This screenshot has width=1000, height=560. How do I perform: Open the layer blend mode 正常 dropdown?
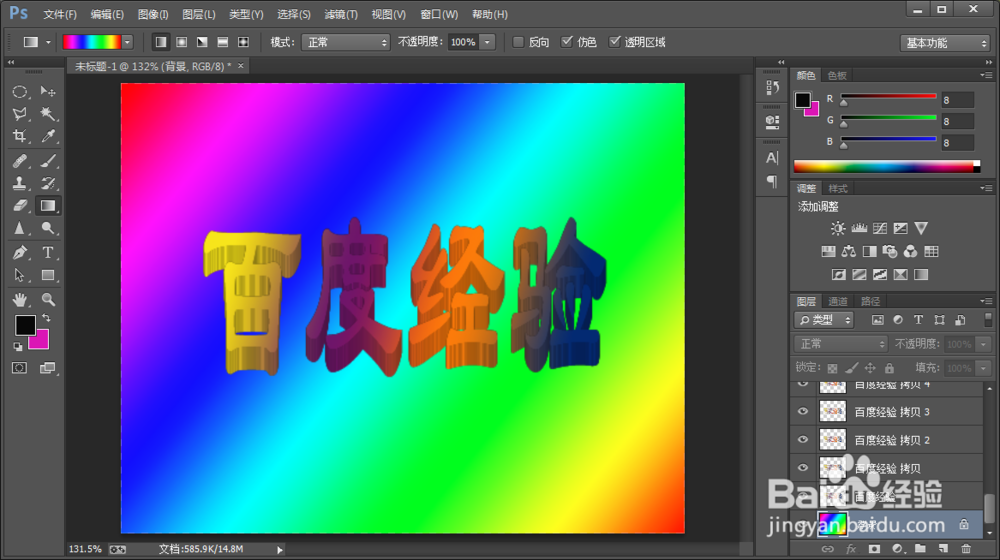(x=841, y=344)
